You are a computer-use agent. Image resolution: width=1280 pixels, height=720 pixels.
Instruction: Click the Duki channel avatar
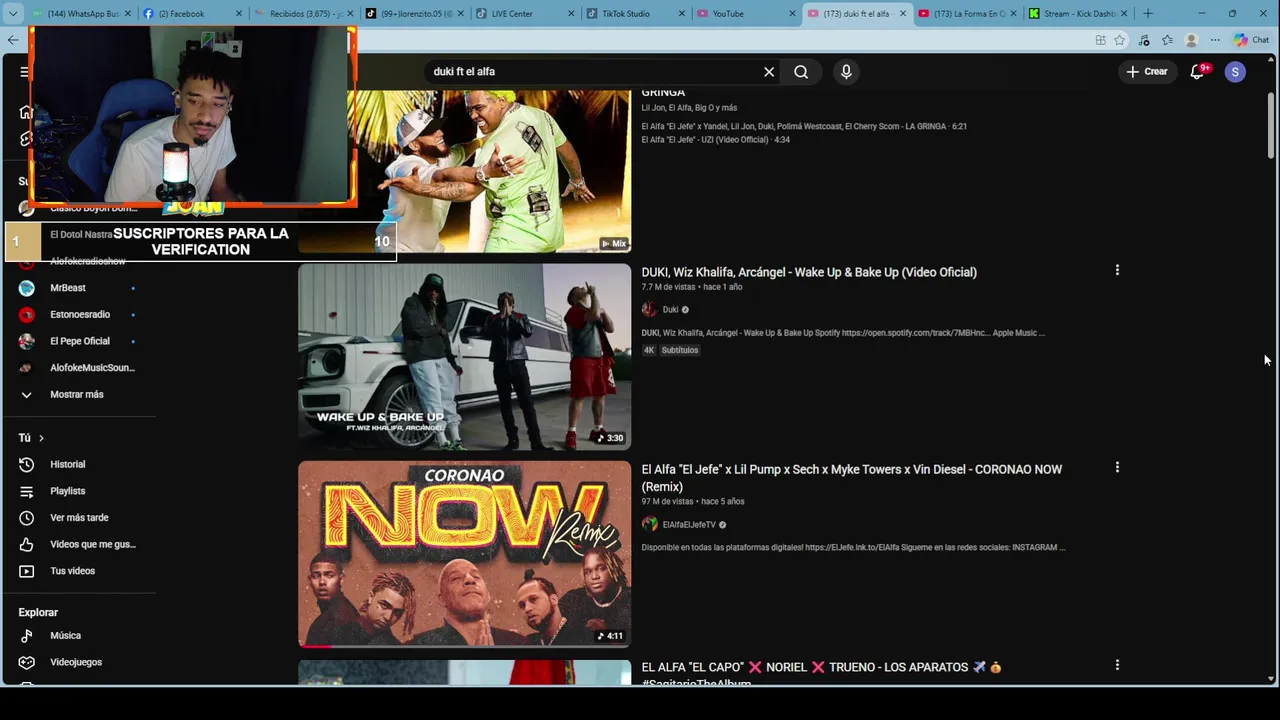point(649,310)
